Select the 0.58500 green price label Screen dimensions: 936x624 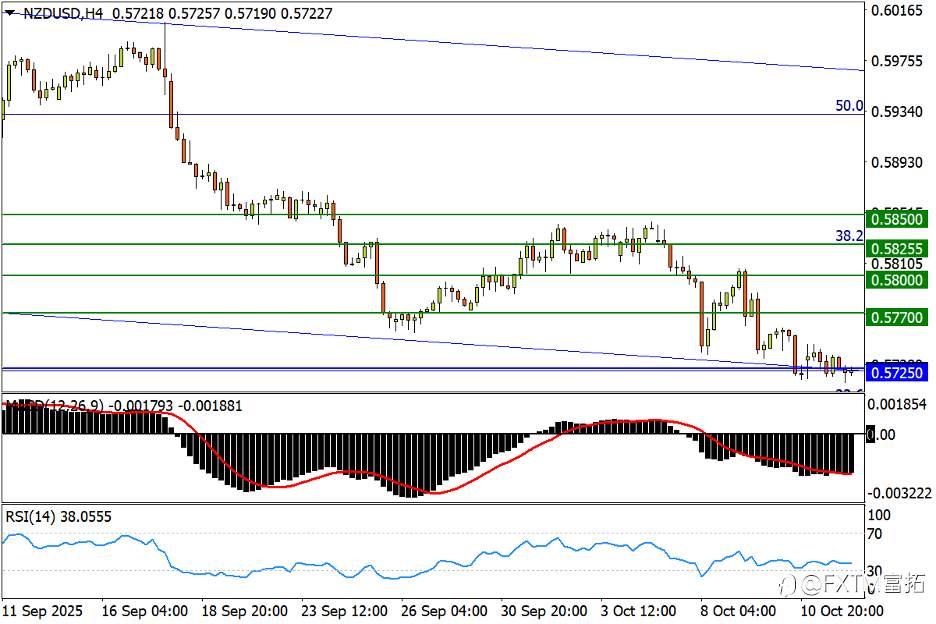[x=897, y=219]
